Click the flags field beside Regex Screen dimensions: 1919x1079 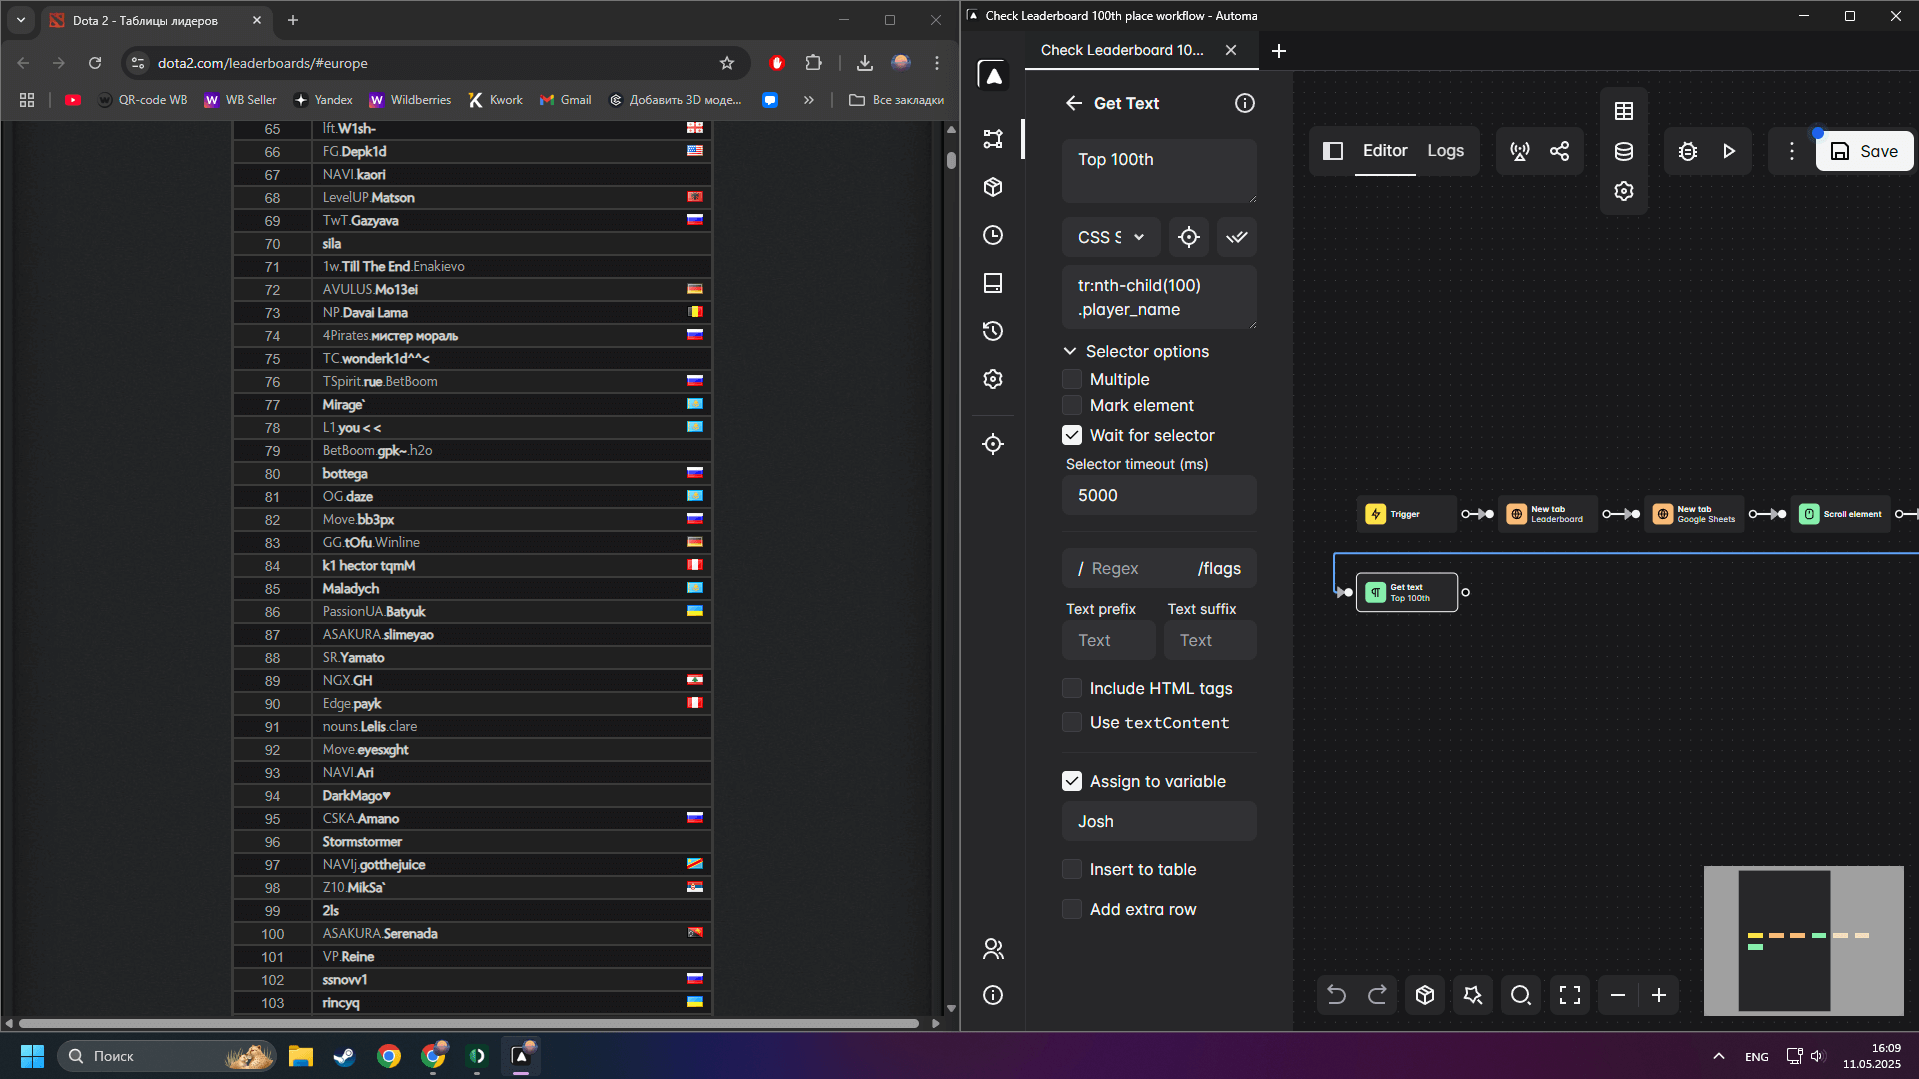(x=1219, y=568)
